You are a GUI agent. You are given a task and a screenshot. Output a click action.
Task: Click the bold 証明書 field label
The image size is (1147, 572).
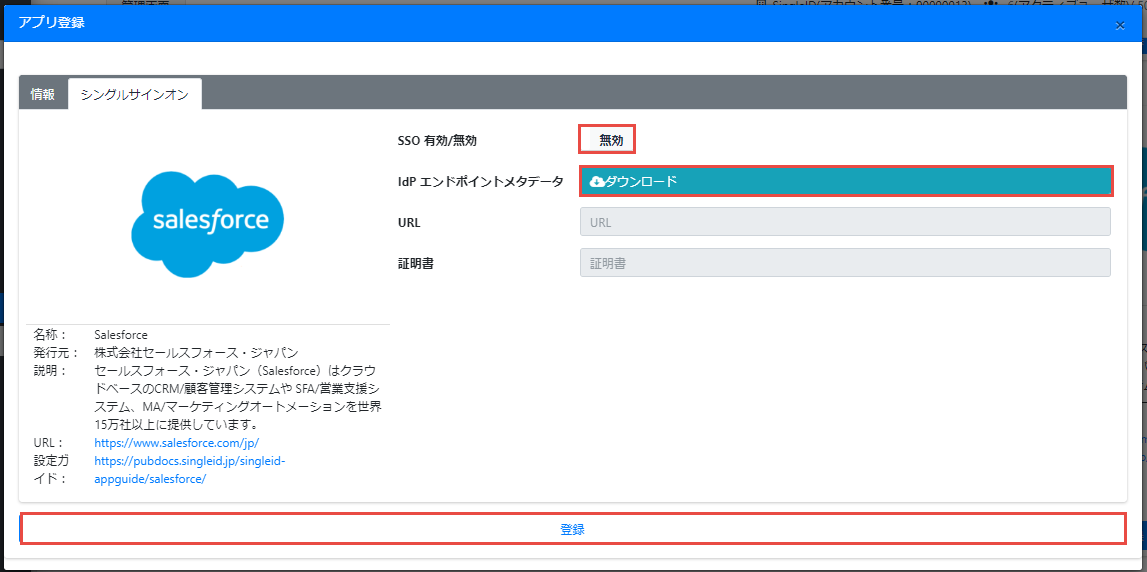[415, 264]
